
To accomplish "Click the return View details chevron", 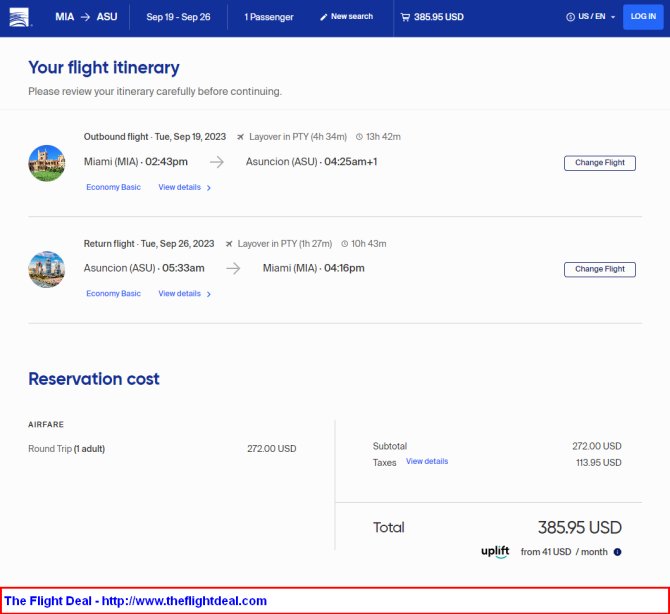I will (209, 294).
